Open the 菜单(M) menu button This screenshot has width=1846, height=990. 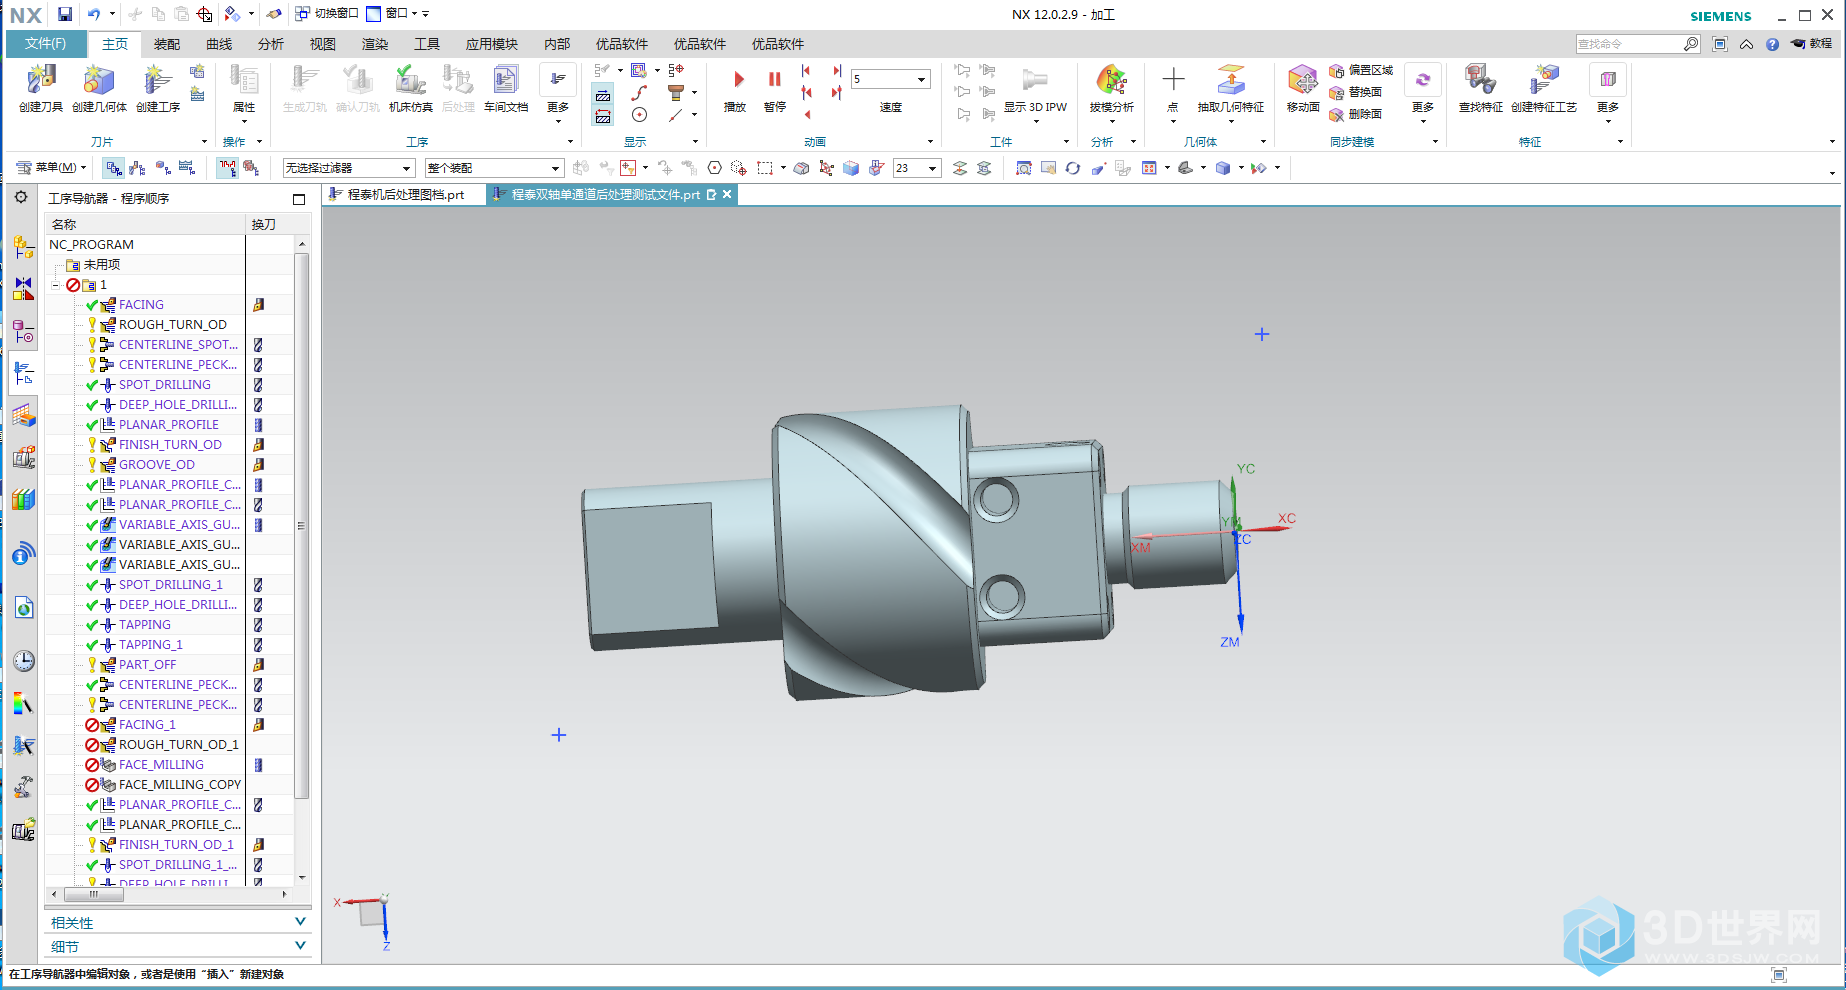52,168
